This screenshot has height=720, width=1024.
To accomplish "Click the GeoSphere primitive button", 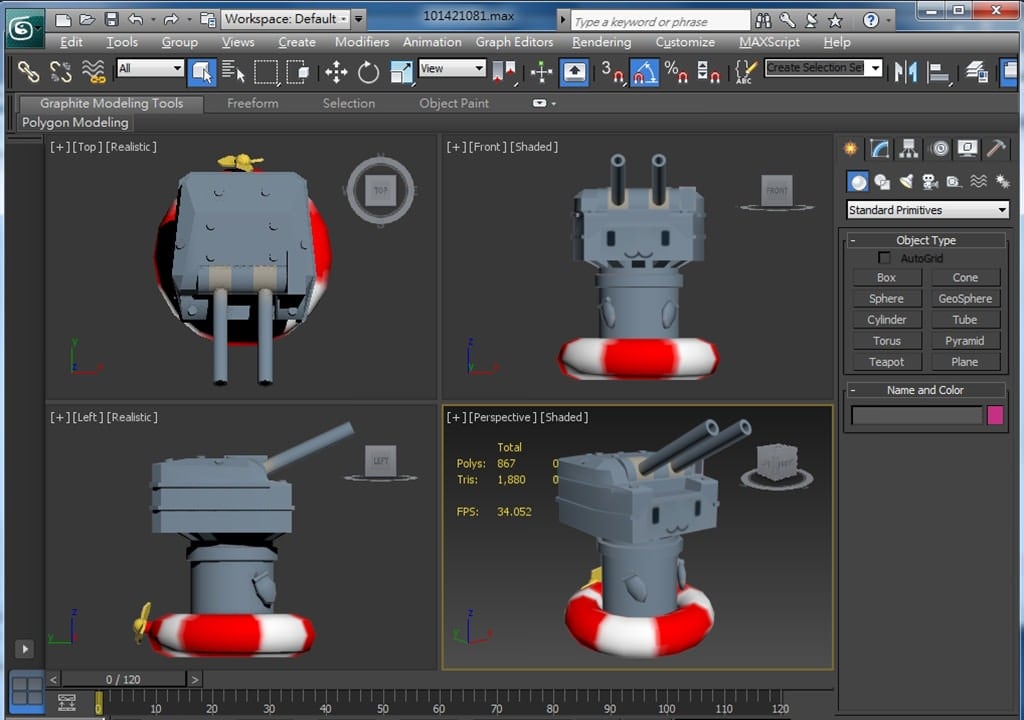I will click(x=965, y=298).
